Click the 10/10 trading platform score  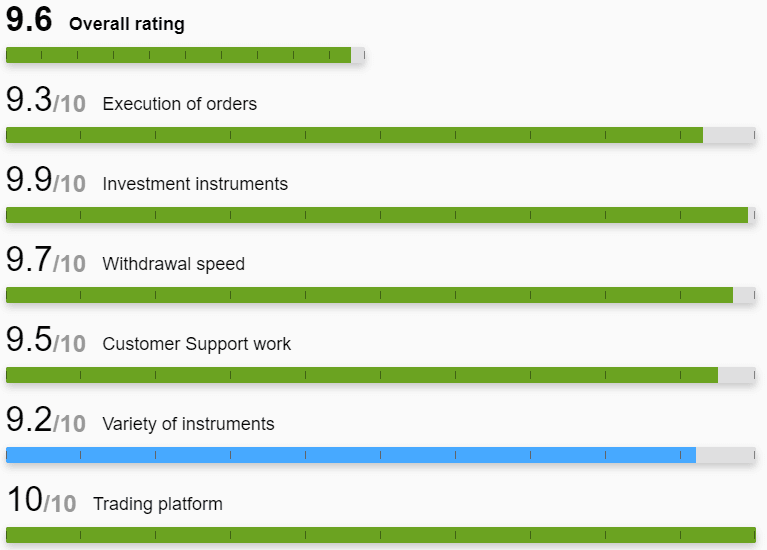pos(42,500)
